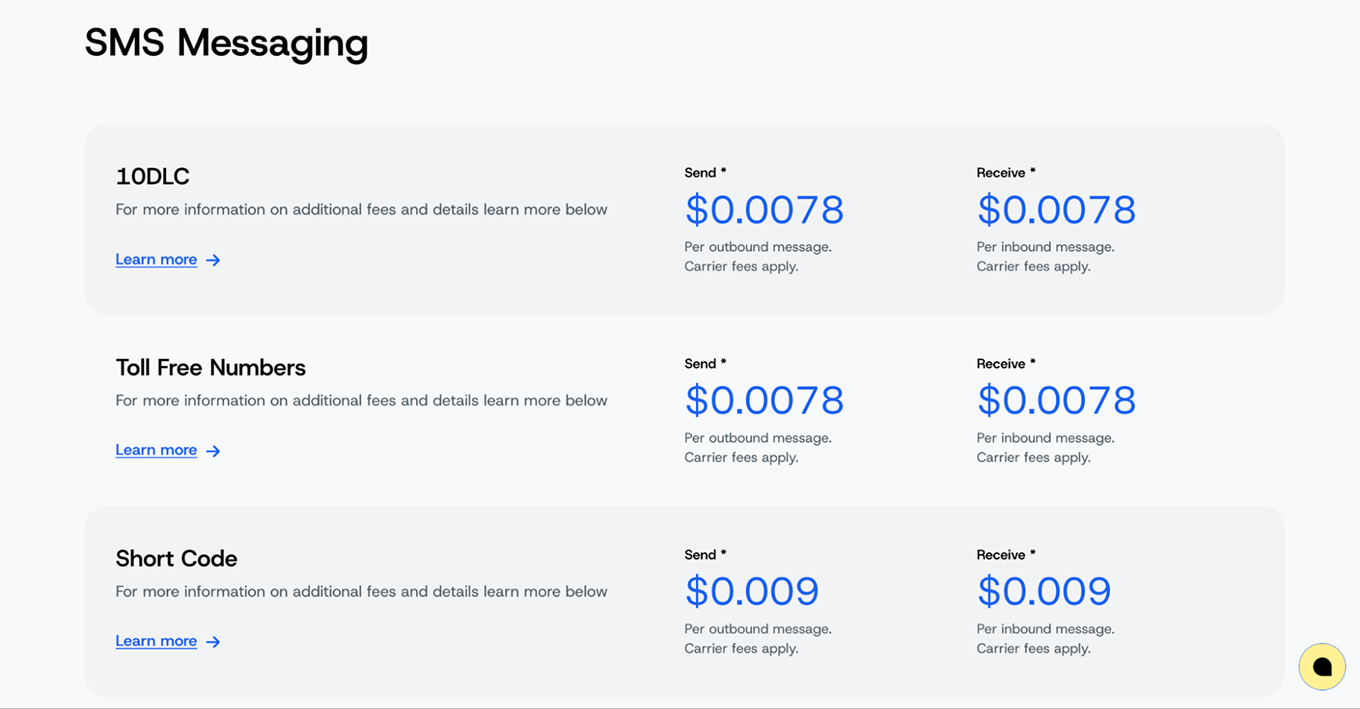This screenshot has height=709, width=1360.
Task: Open the Short Code Learn more link
Action: (156, 642)
